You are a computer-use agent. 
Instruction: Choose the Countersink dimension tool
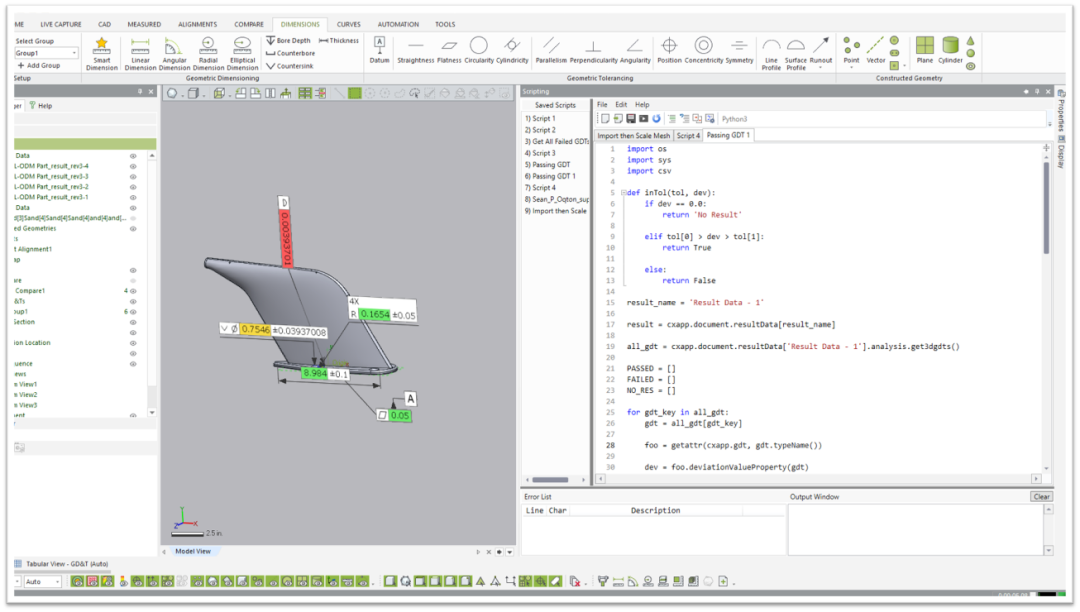pyautogui.click(x=289, y=66)
